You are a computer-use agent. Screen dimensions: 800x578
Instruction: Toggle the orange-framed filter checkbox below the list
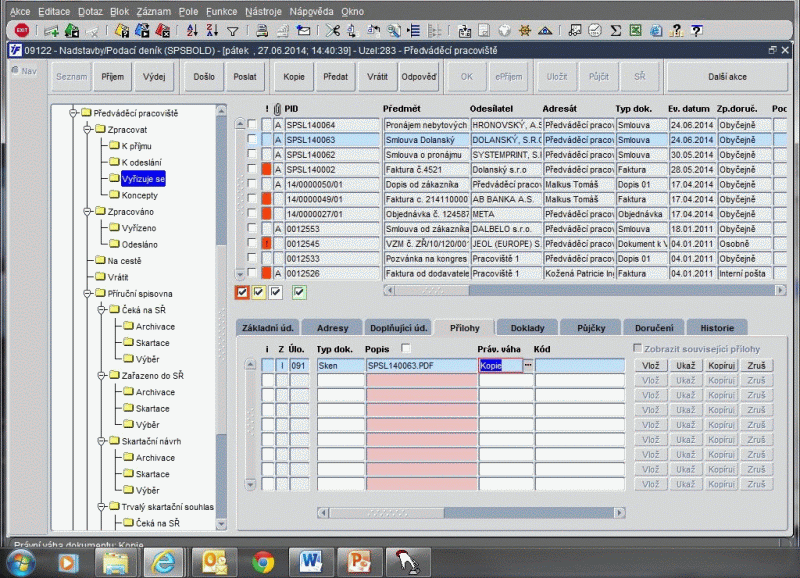tap(242, 292)
